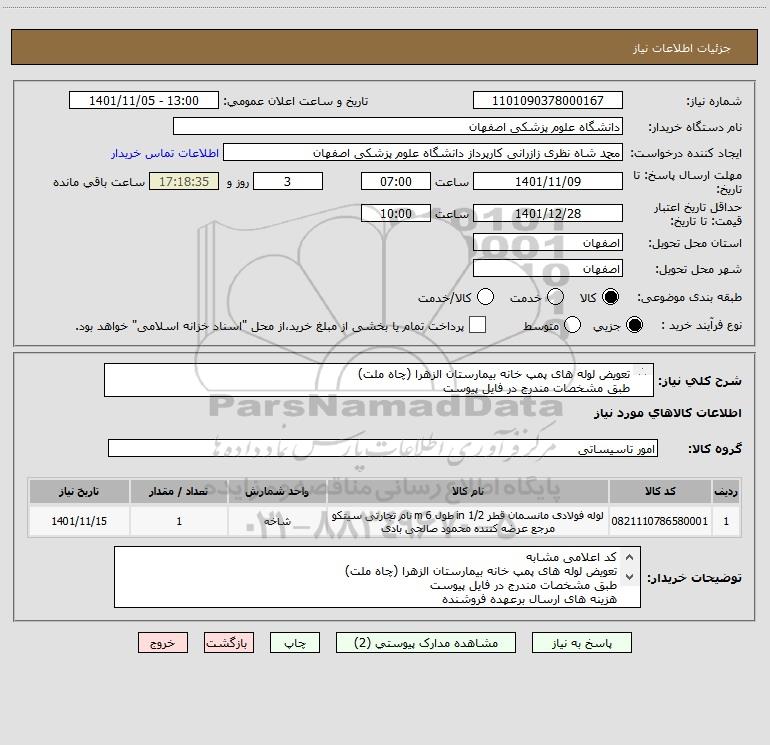Click product code 0821110786580001 cell

[660, 521]
